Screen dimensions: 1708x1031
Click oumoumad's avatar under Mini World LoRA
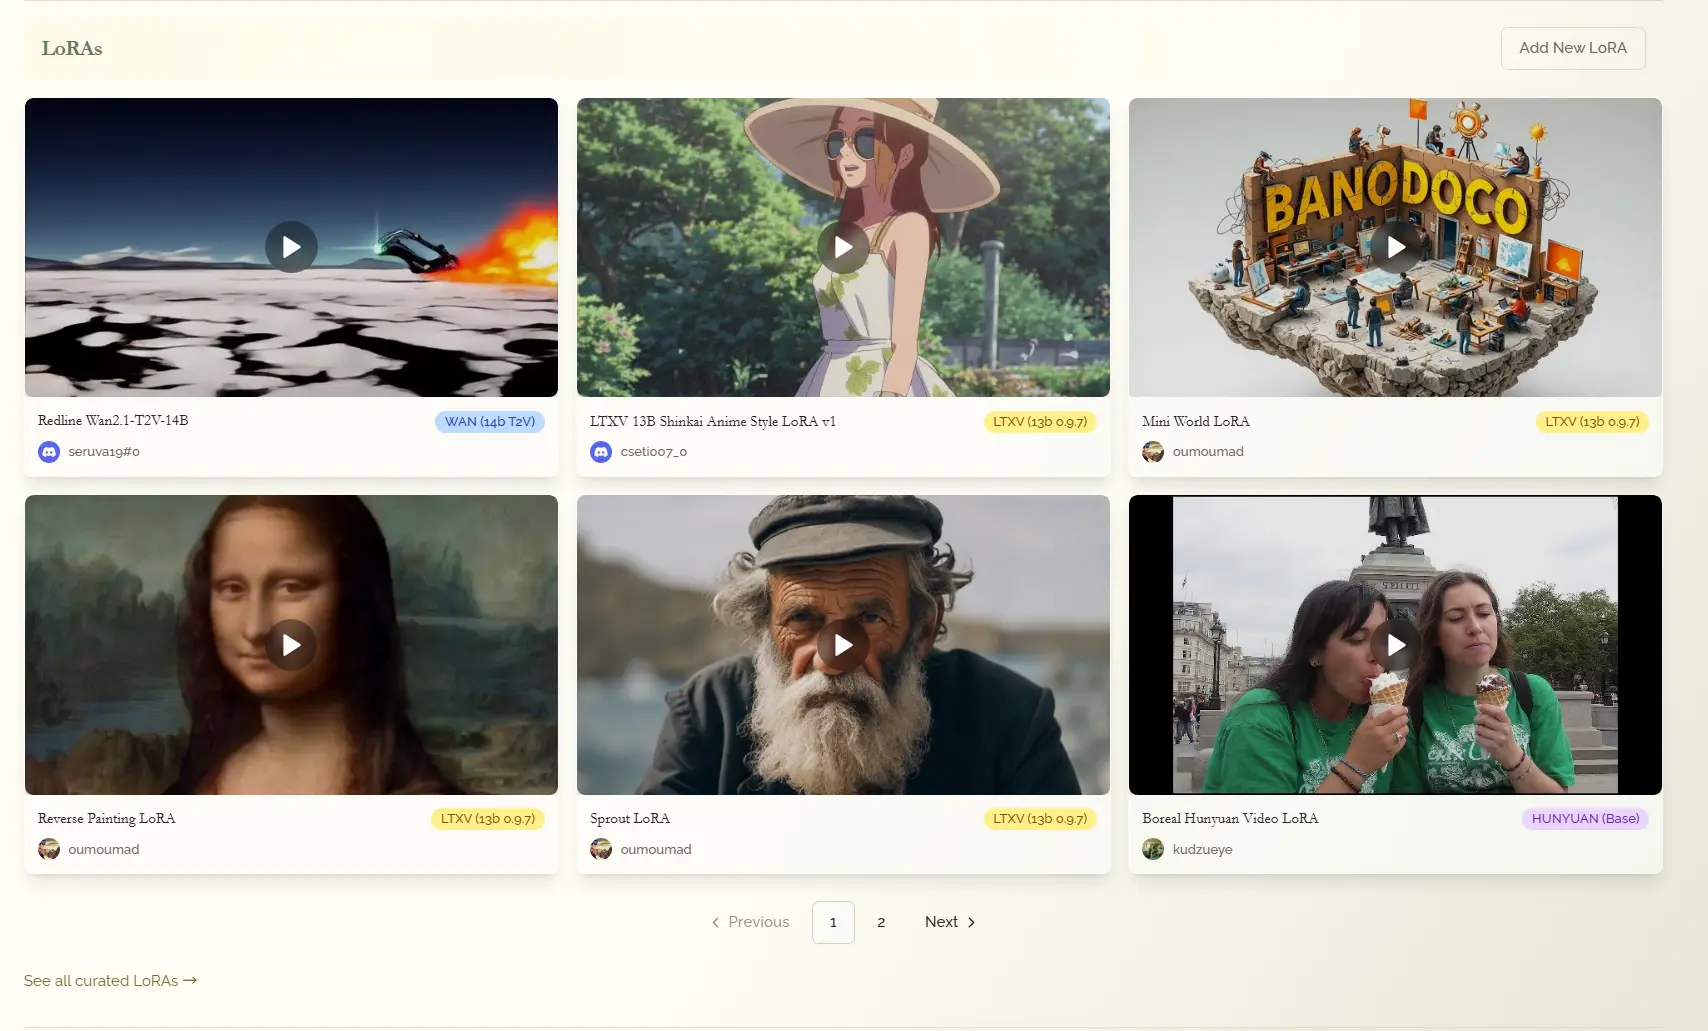pos(1153,452)
